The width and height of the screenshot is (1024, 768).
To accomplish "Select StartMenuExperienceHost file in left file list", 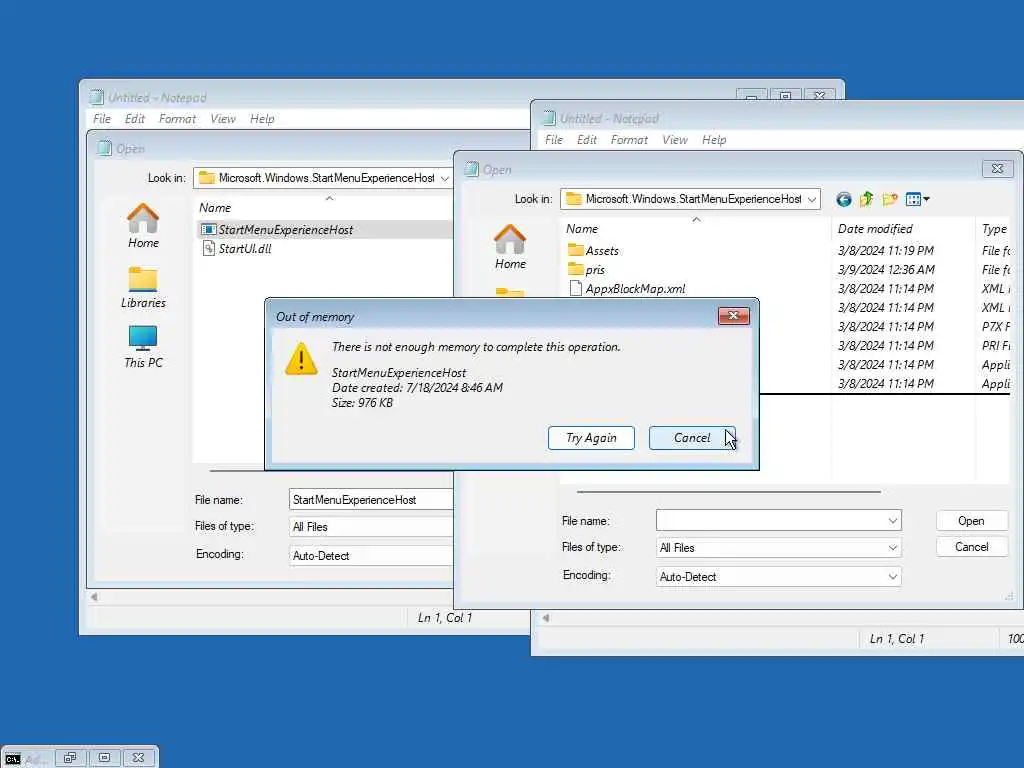I will (325, 229).
